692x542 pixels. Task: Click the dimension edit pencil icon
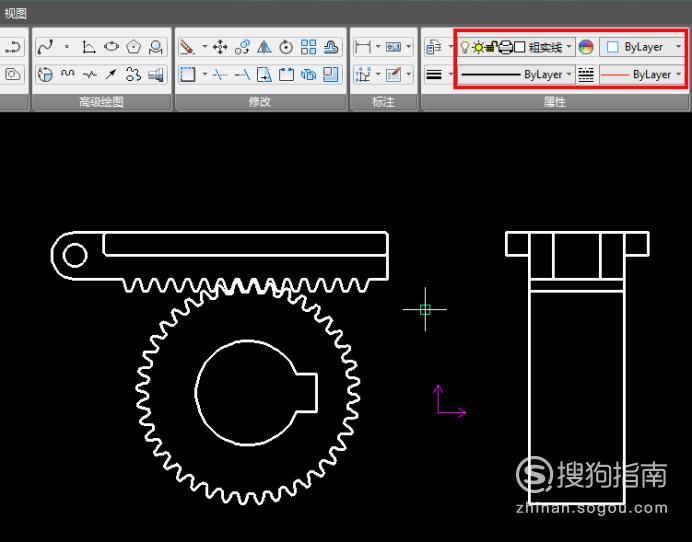[393, 74]
